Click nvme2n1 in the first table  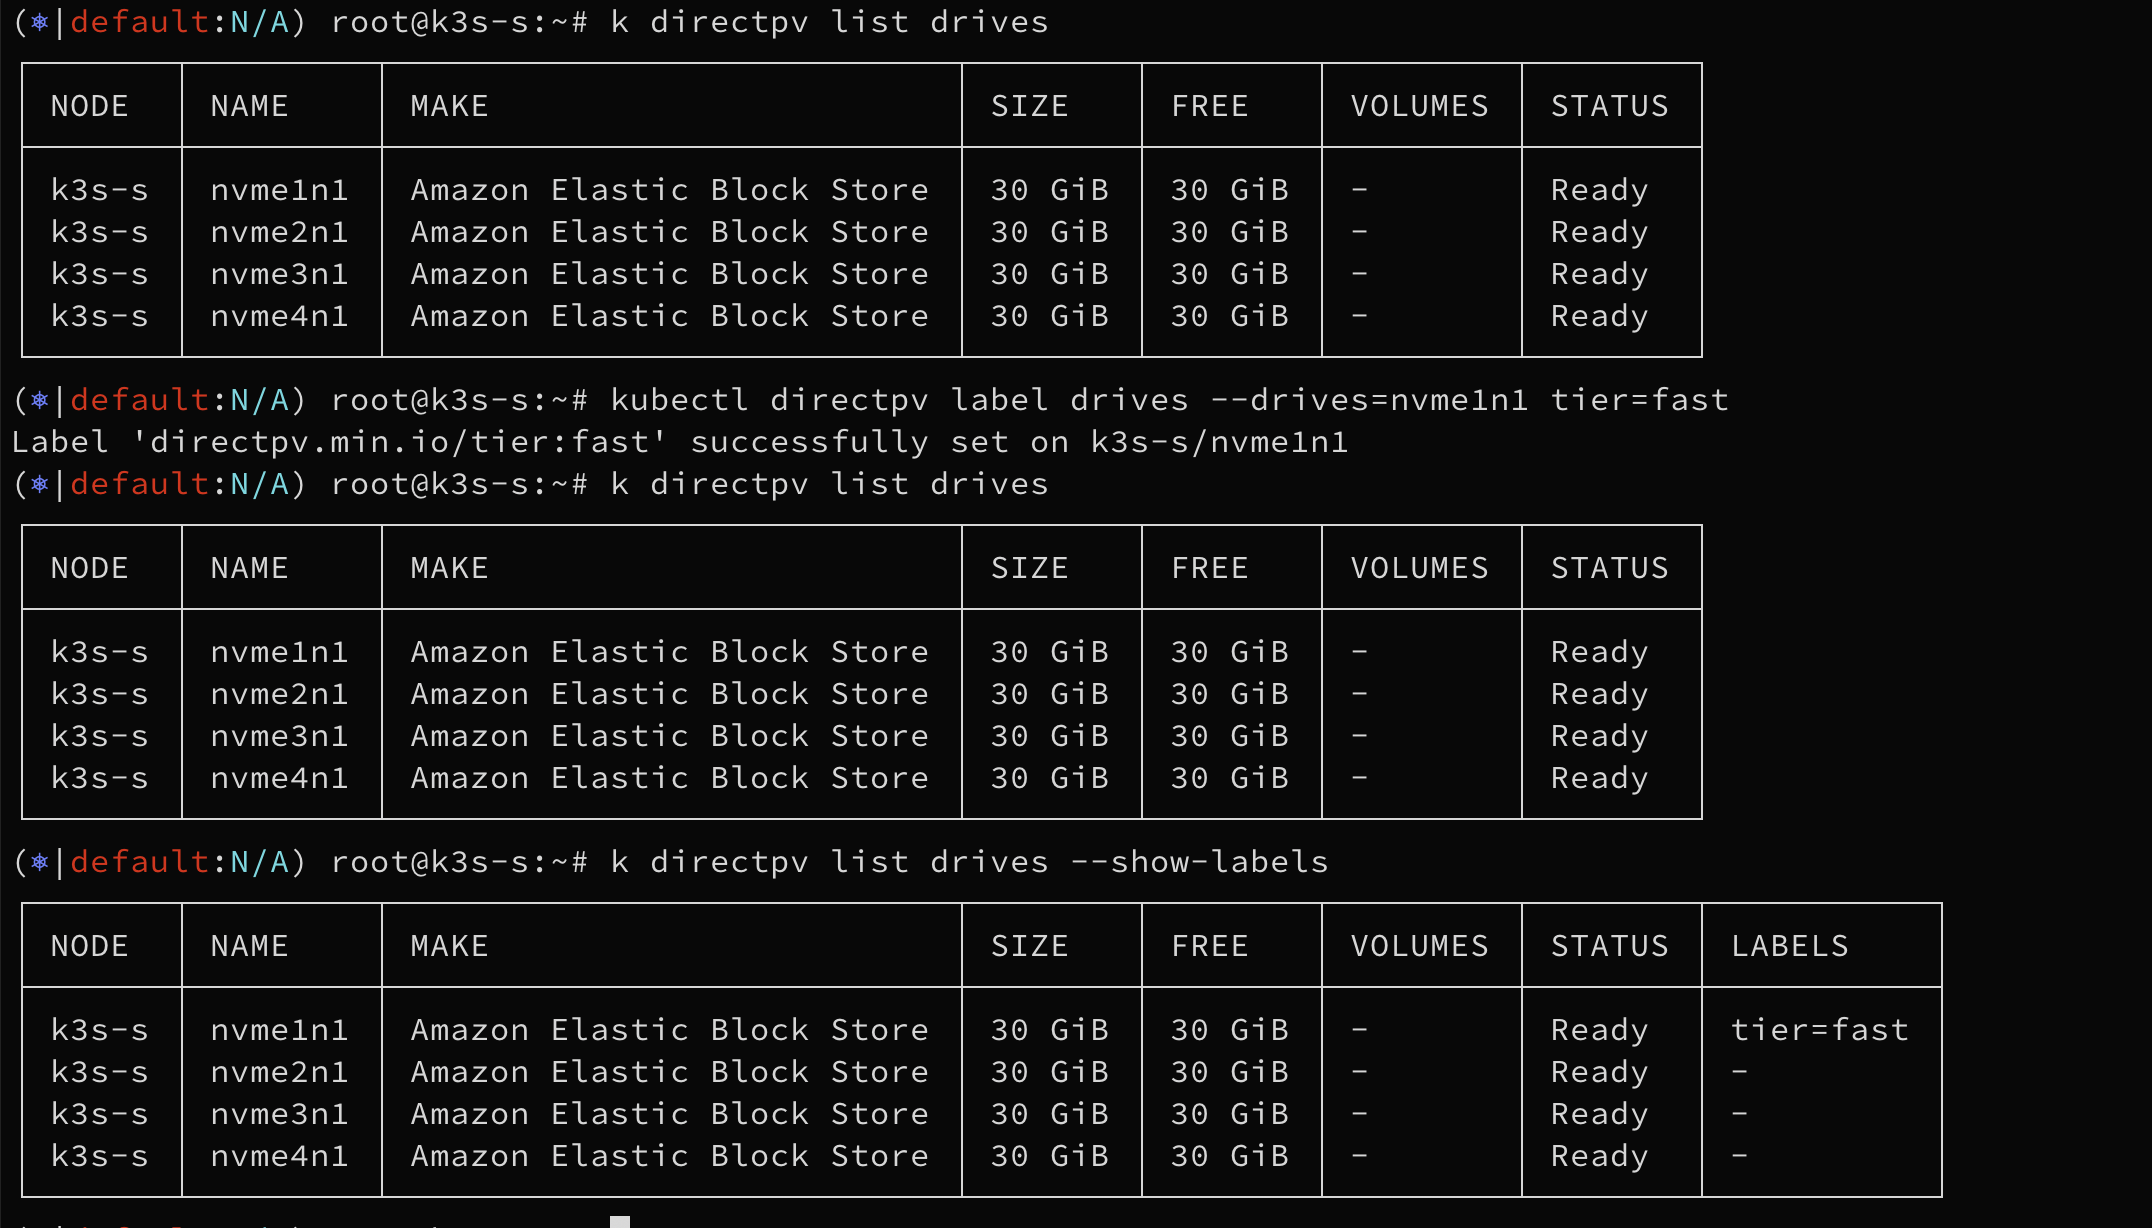[x=279, y=232]
